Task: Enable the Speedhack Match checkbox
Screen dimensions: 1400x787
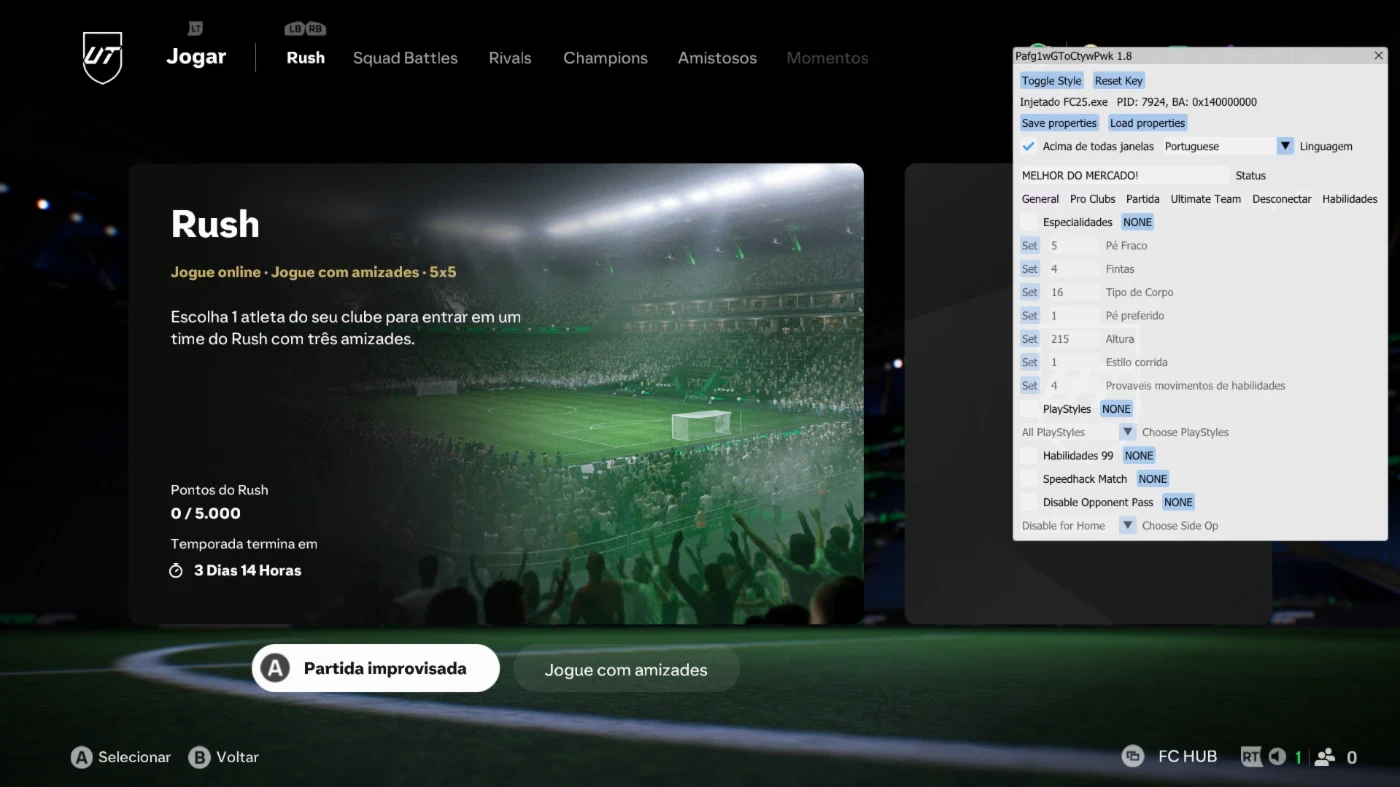Action: pyautogui.click(x=1028, y=479)
